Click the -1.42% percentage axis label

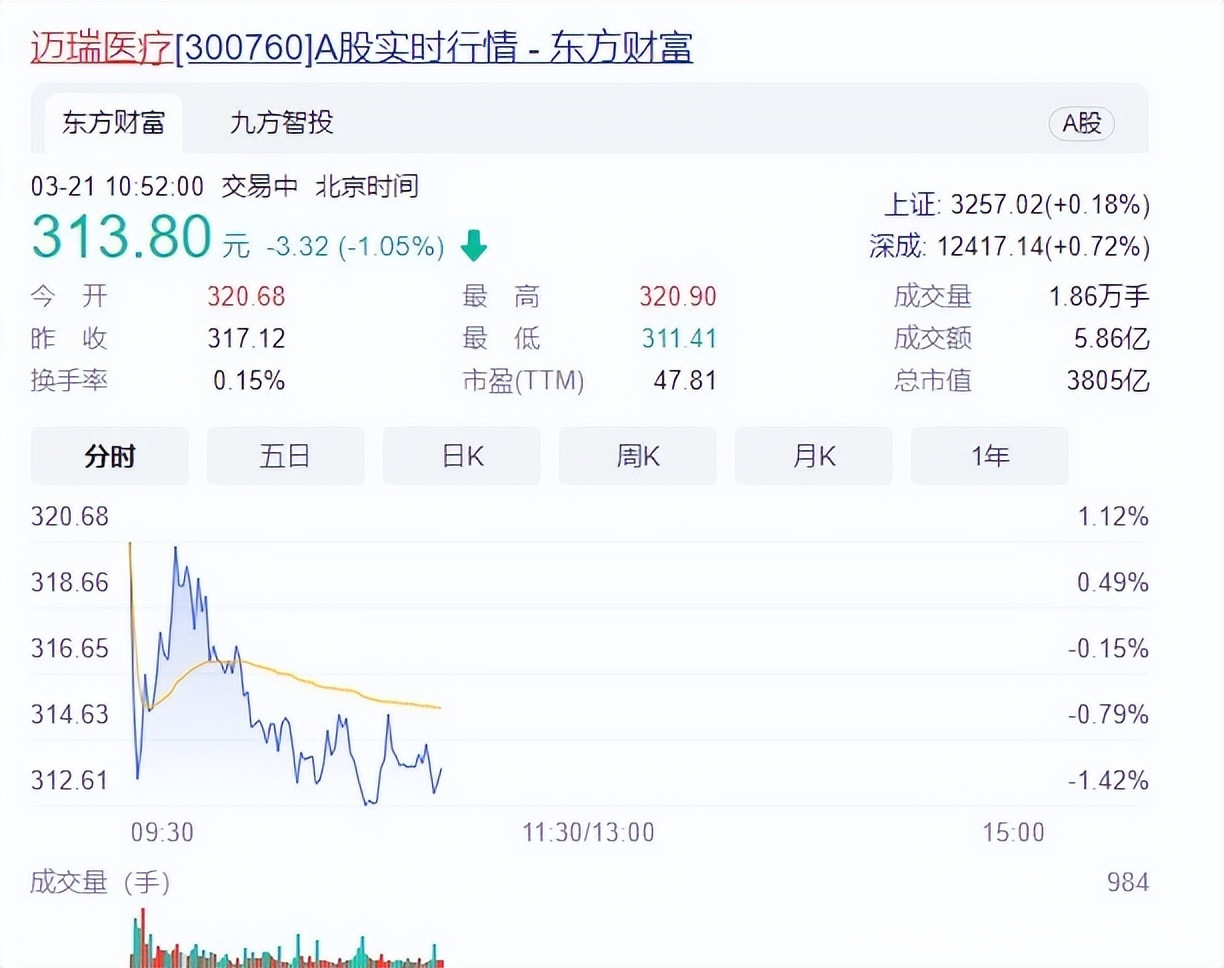[x=1108, y=780]
